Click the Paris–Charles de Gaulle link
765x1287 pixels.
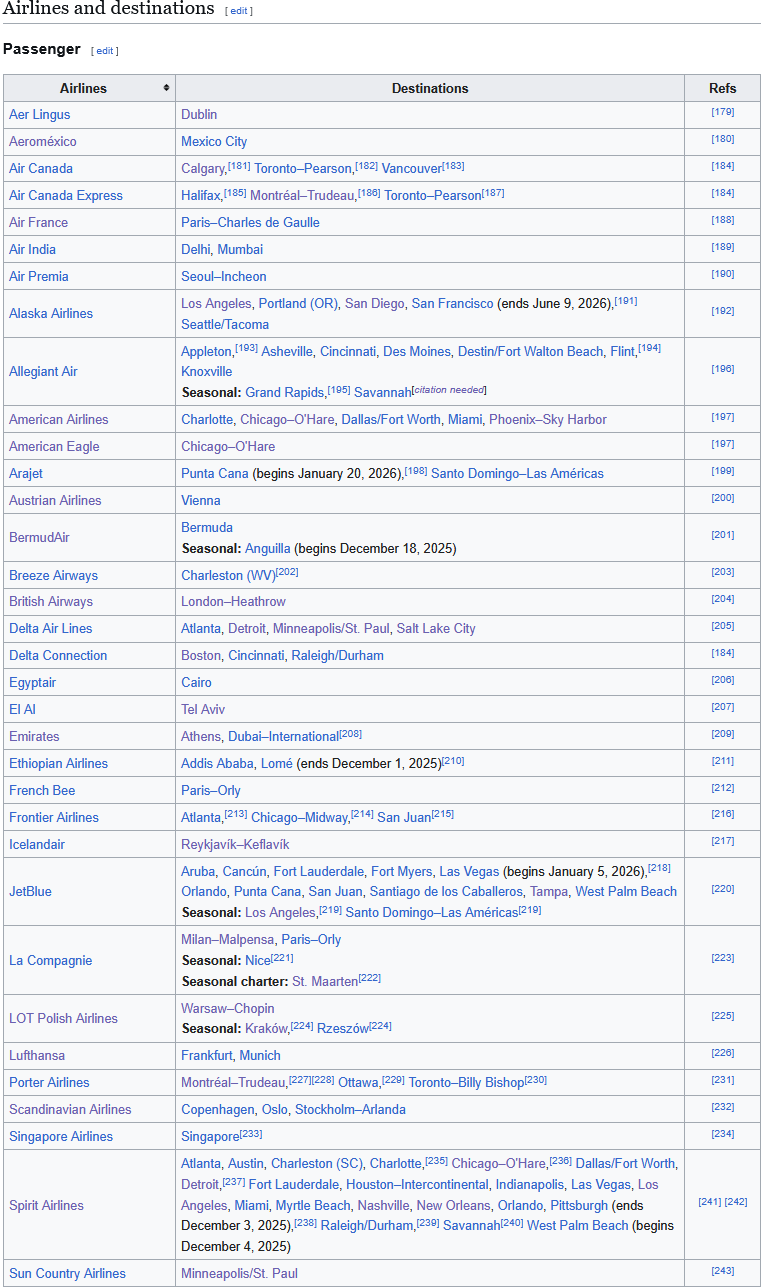[250, 223]
